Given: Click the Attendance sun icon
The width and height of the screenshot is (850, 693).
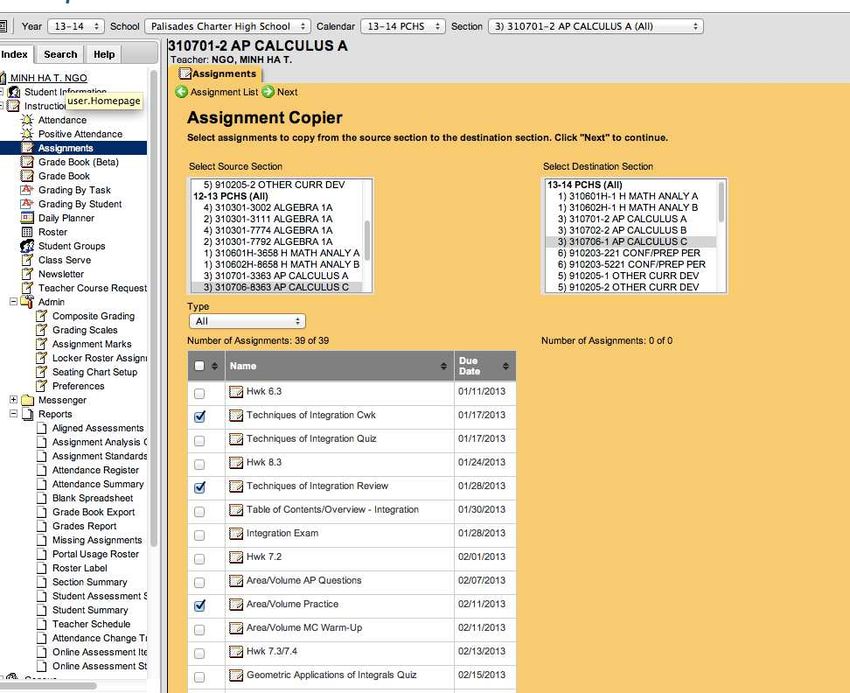Looking at the screenshot, I should [27, 120].
